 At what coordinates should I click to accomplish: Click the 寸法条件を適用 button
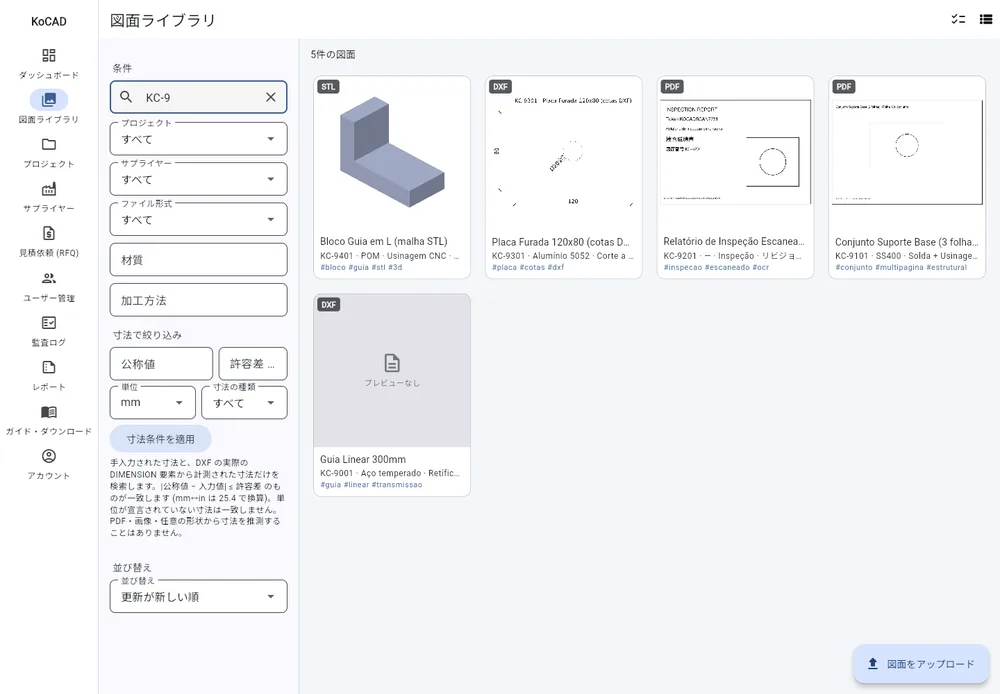tap(160, 439)
